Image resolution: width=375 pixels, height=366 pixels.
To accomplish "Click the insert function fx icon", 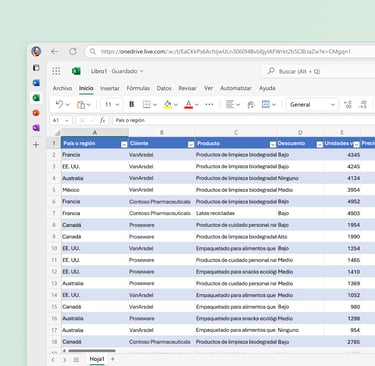I will [103, 120].
